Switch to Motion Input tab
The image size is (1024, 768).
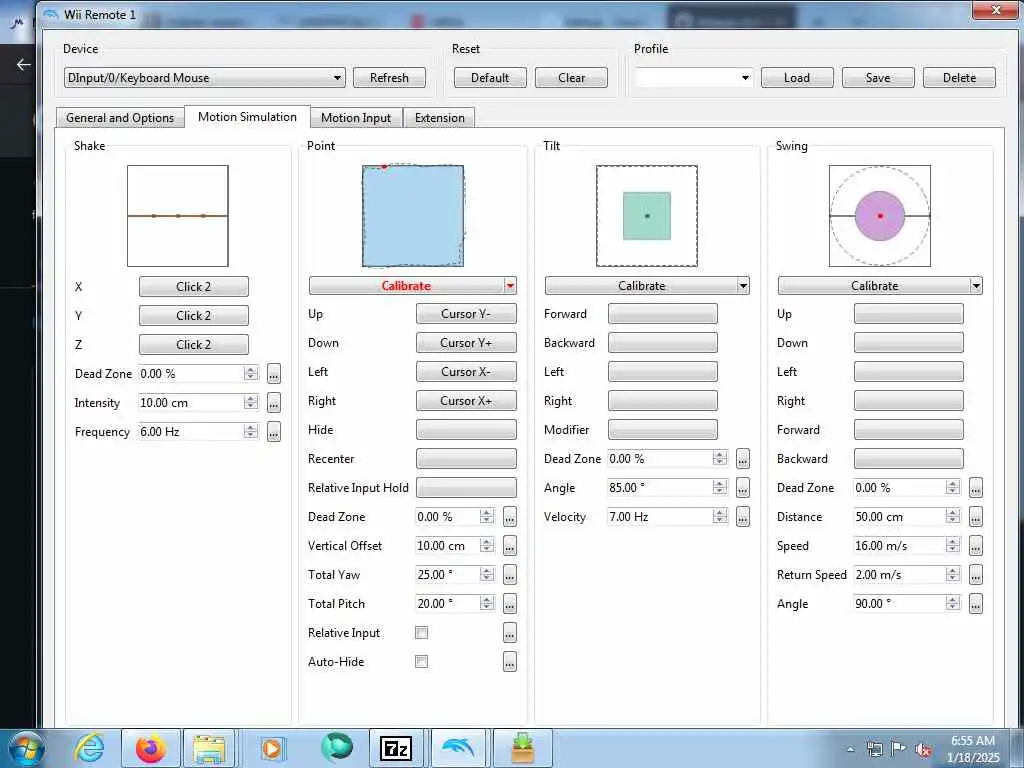(x=356, y=118)
